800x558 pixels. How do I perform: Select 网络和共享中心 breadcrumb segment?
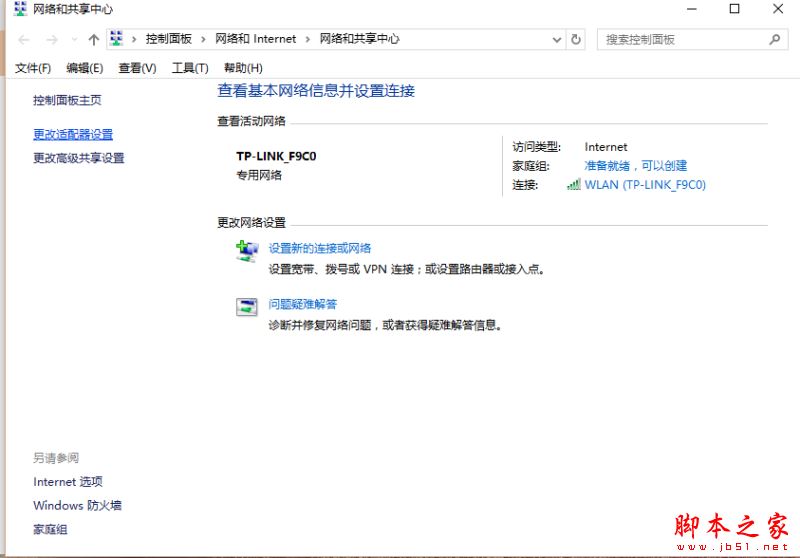(359, 39)
